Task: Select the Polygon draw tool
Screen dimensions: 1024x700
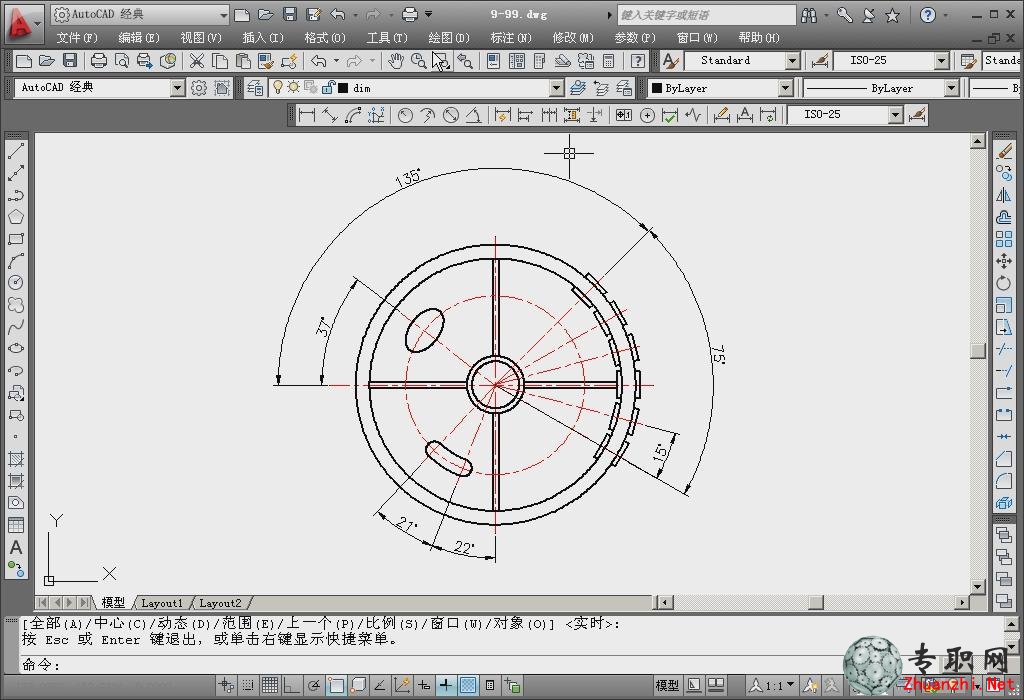Action: click(x=16, y=217)
